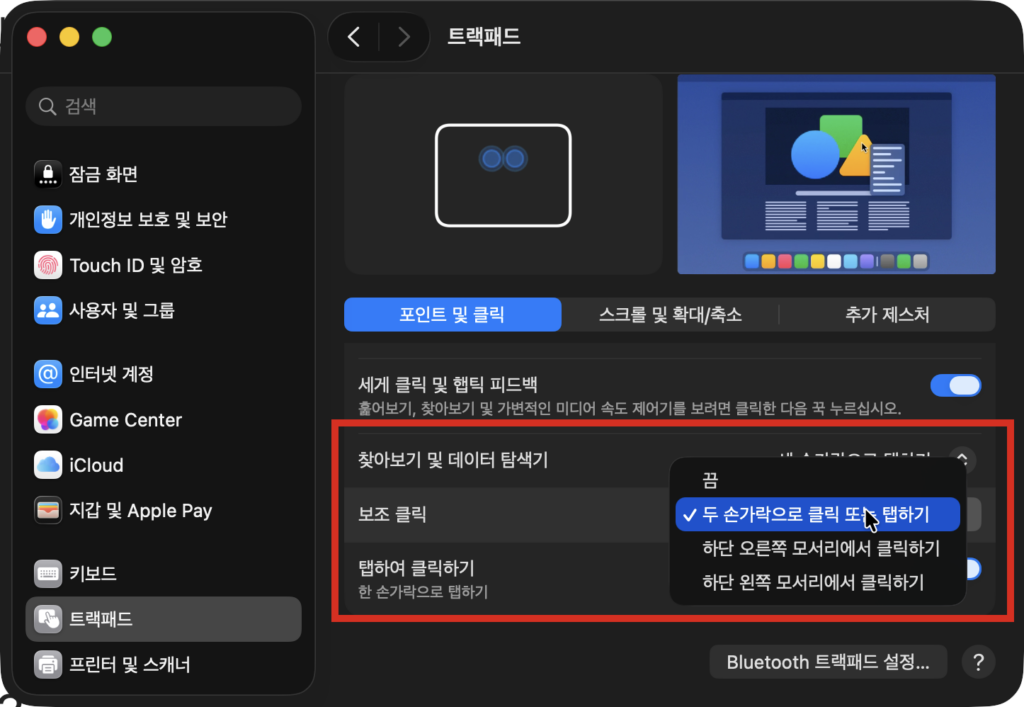The width and height of the screenshot is (1024, 707).
Task: Select 두 손가락으로 클릭 또는 탭하기 option
Action: [x=817, y=514]
